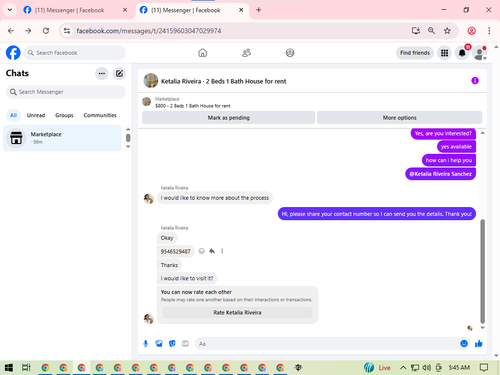Start a new message with compose icon

119,73
